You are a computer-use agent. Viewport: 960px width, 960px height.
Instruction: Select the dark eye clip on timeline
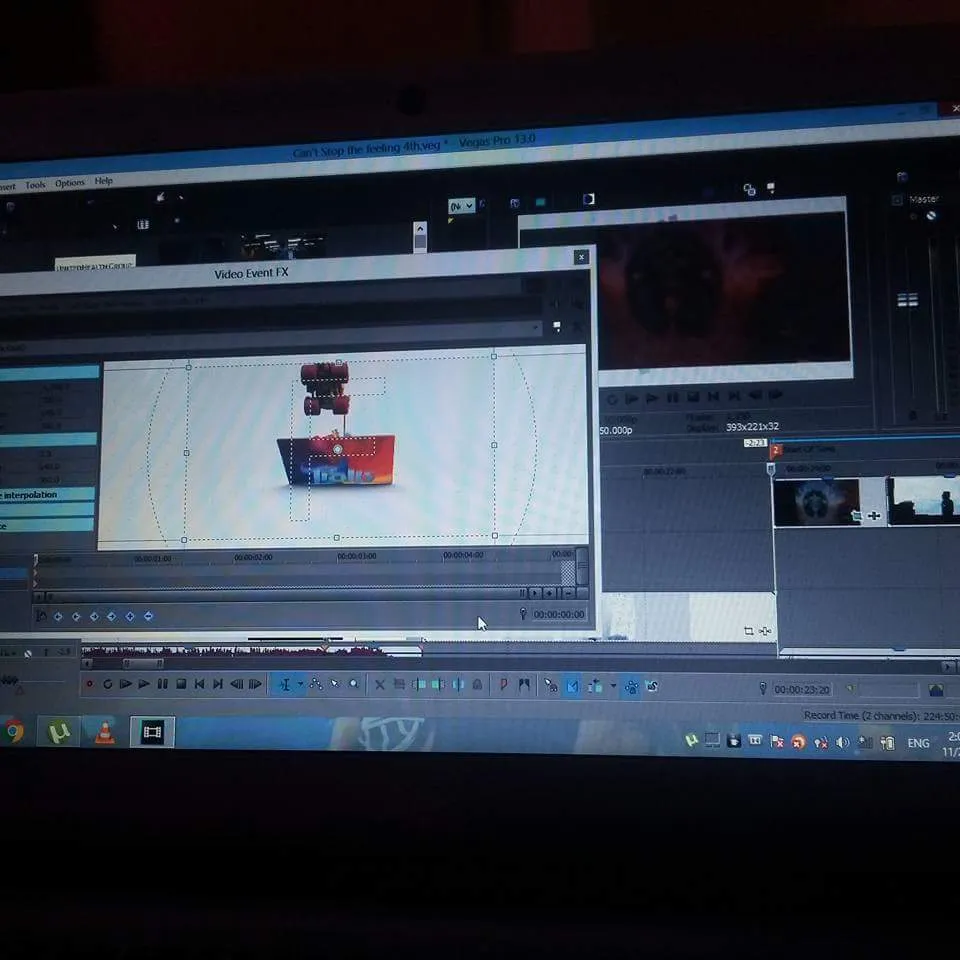tap(817, 502)
